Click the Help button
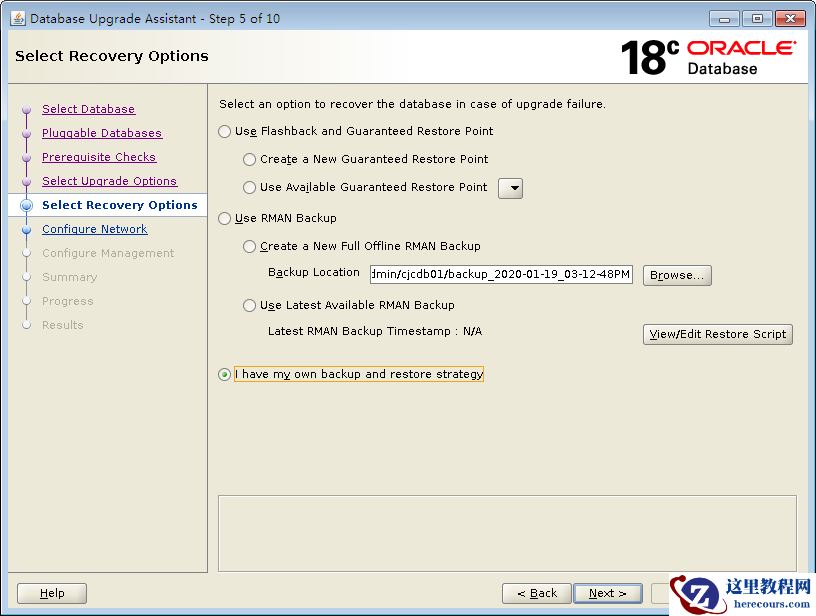Viewport: 816px width, 616px height. pos(52,593)
